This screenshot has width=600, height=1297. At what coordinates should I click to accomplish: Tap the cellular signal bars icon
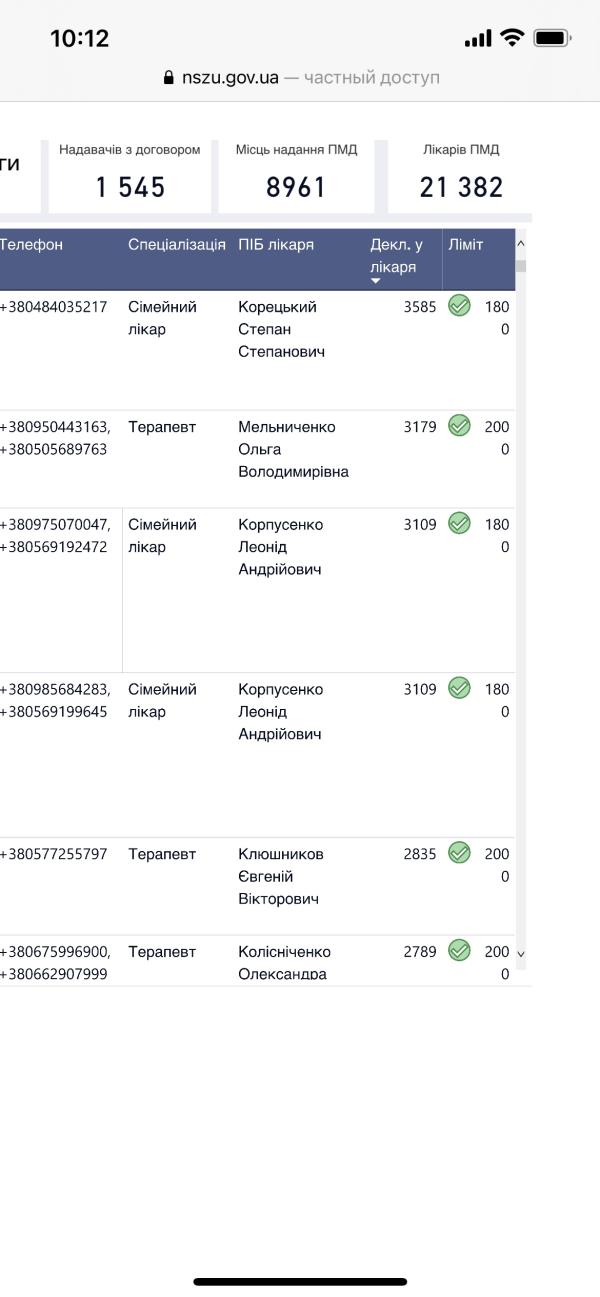(478, 39)
